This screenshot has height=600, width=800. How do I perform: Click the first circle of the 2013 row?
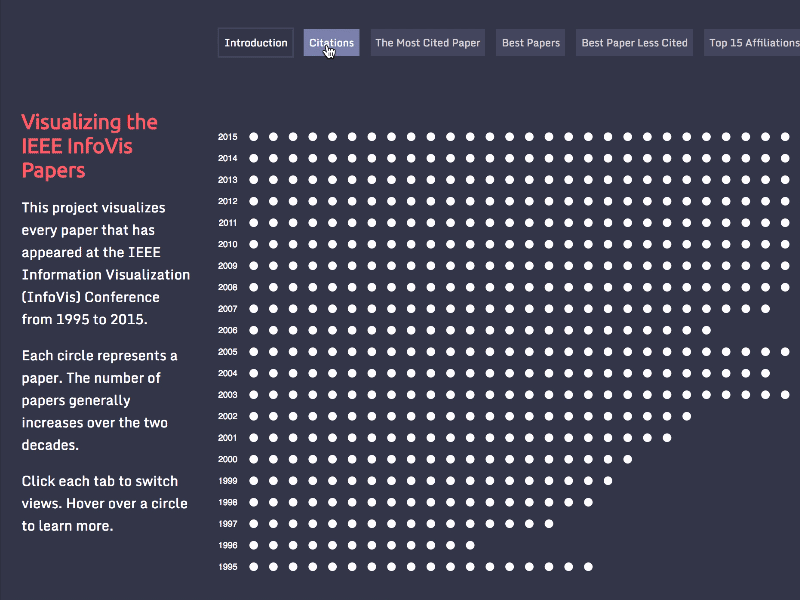253,179
